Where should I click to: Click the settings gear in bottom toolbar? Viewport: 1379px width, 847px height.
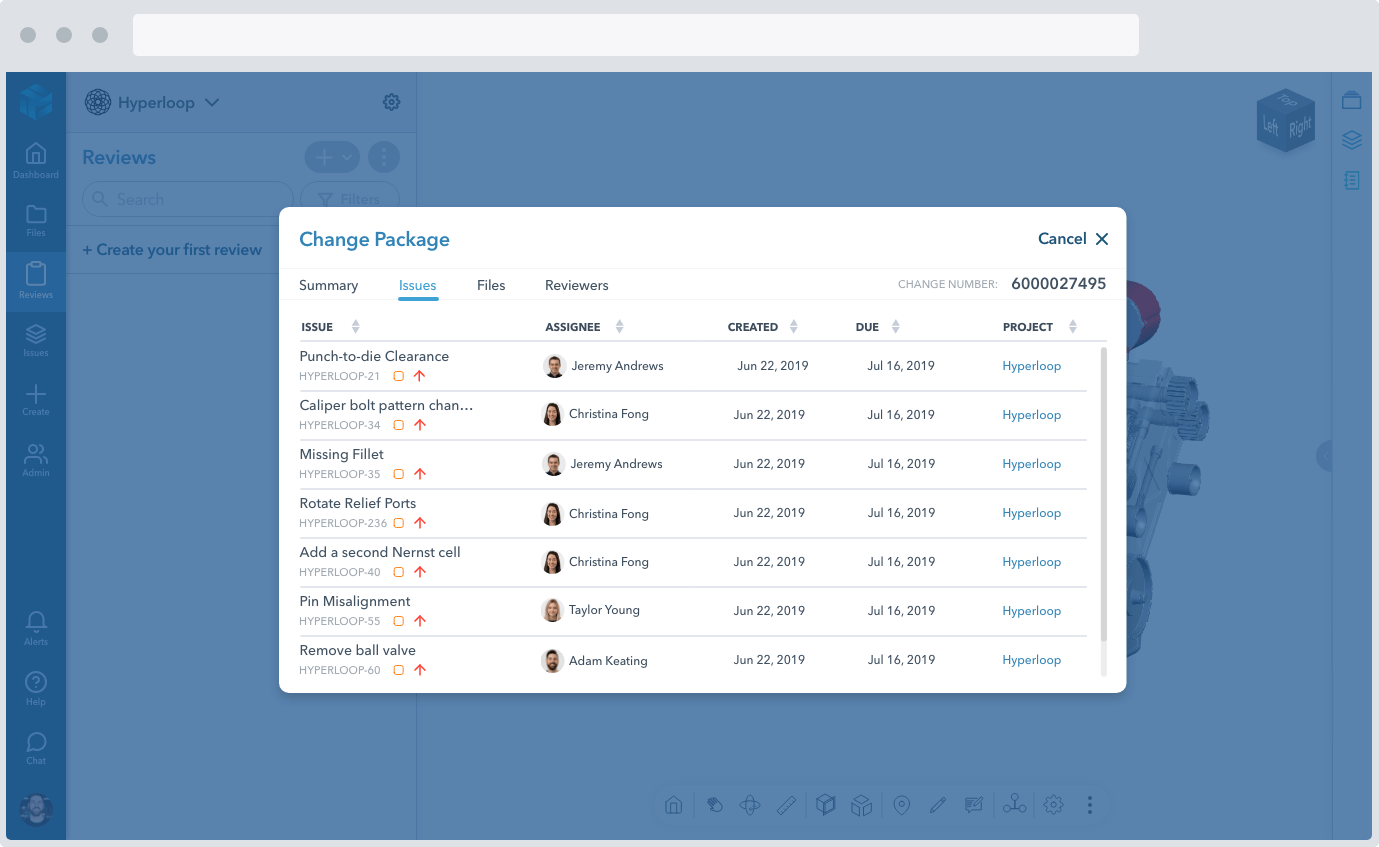1053,805
